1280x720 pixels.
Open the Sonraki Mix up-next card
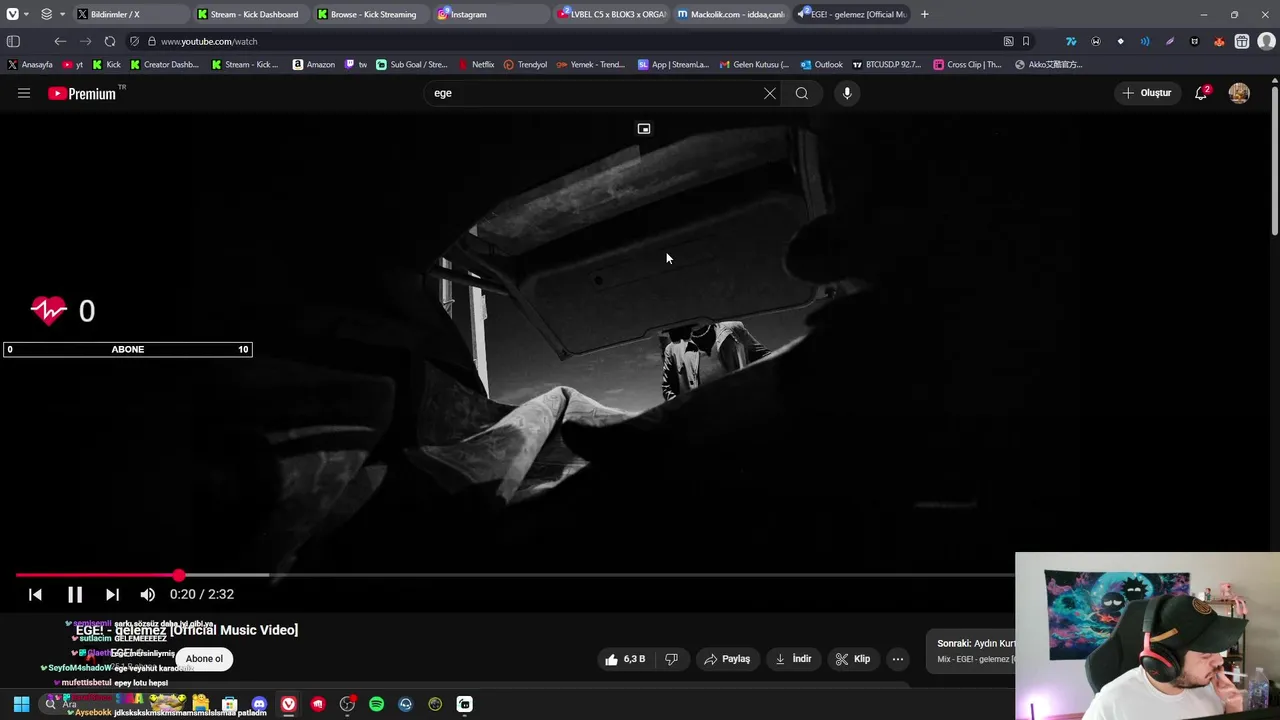pos(972,651)
